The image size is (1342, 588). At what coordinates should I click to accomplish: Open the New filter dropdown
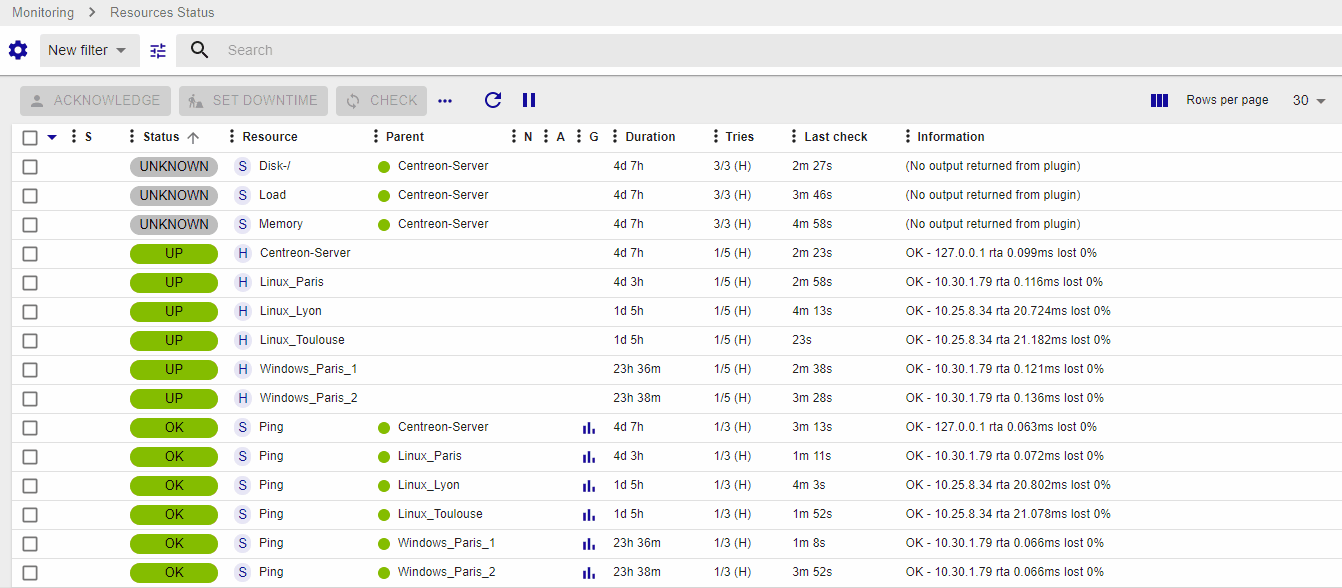click(x=87, y=50)
